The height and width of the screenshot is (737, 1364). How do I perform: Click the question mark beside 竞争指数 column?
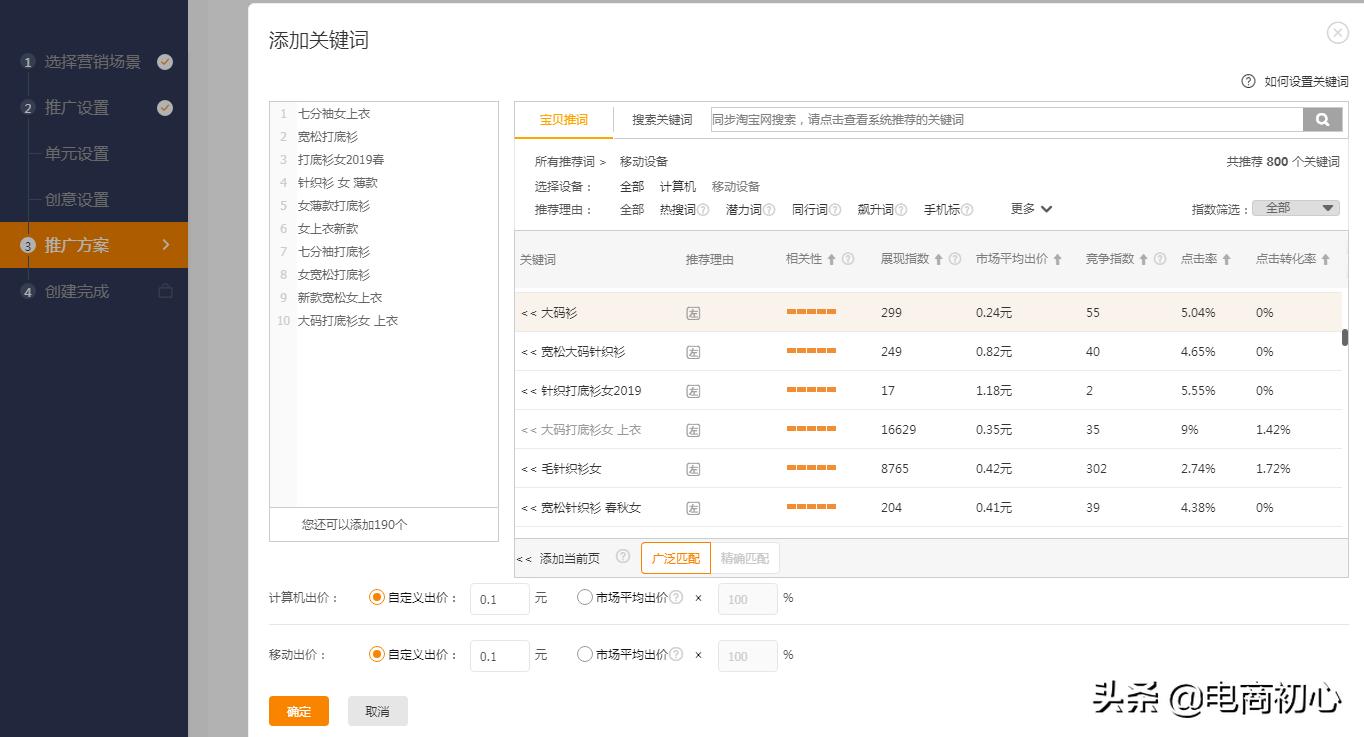1158,258
